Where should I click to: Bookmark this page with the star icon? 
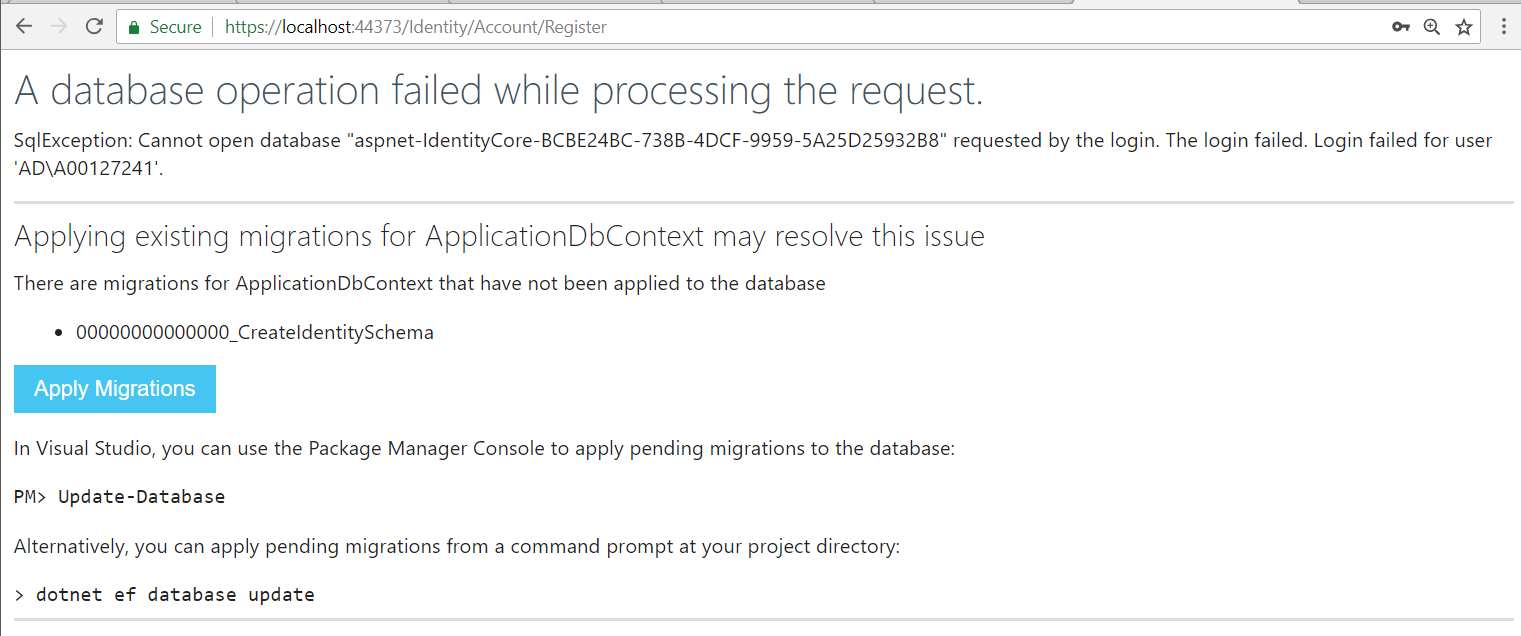(x=1464, y=27)
